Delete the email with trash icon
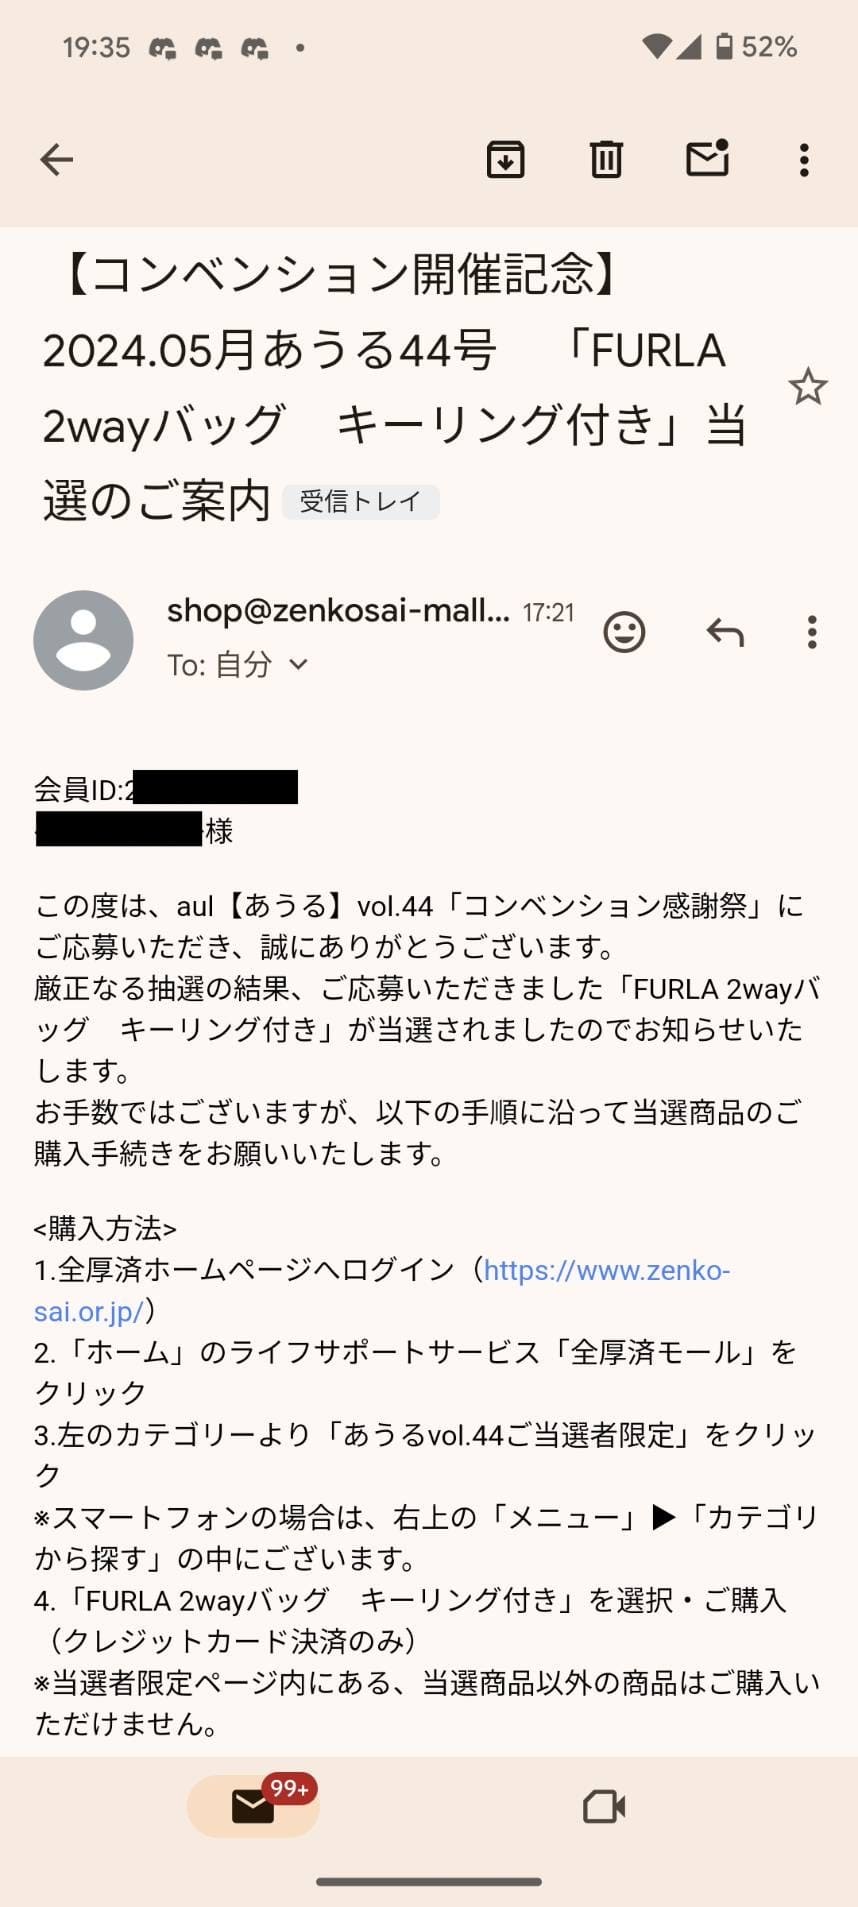Screen dimensions: 858x1907 (606, 160)
